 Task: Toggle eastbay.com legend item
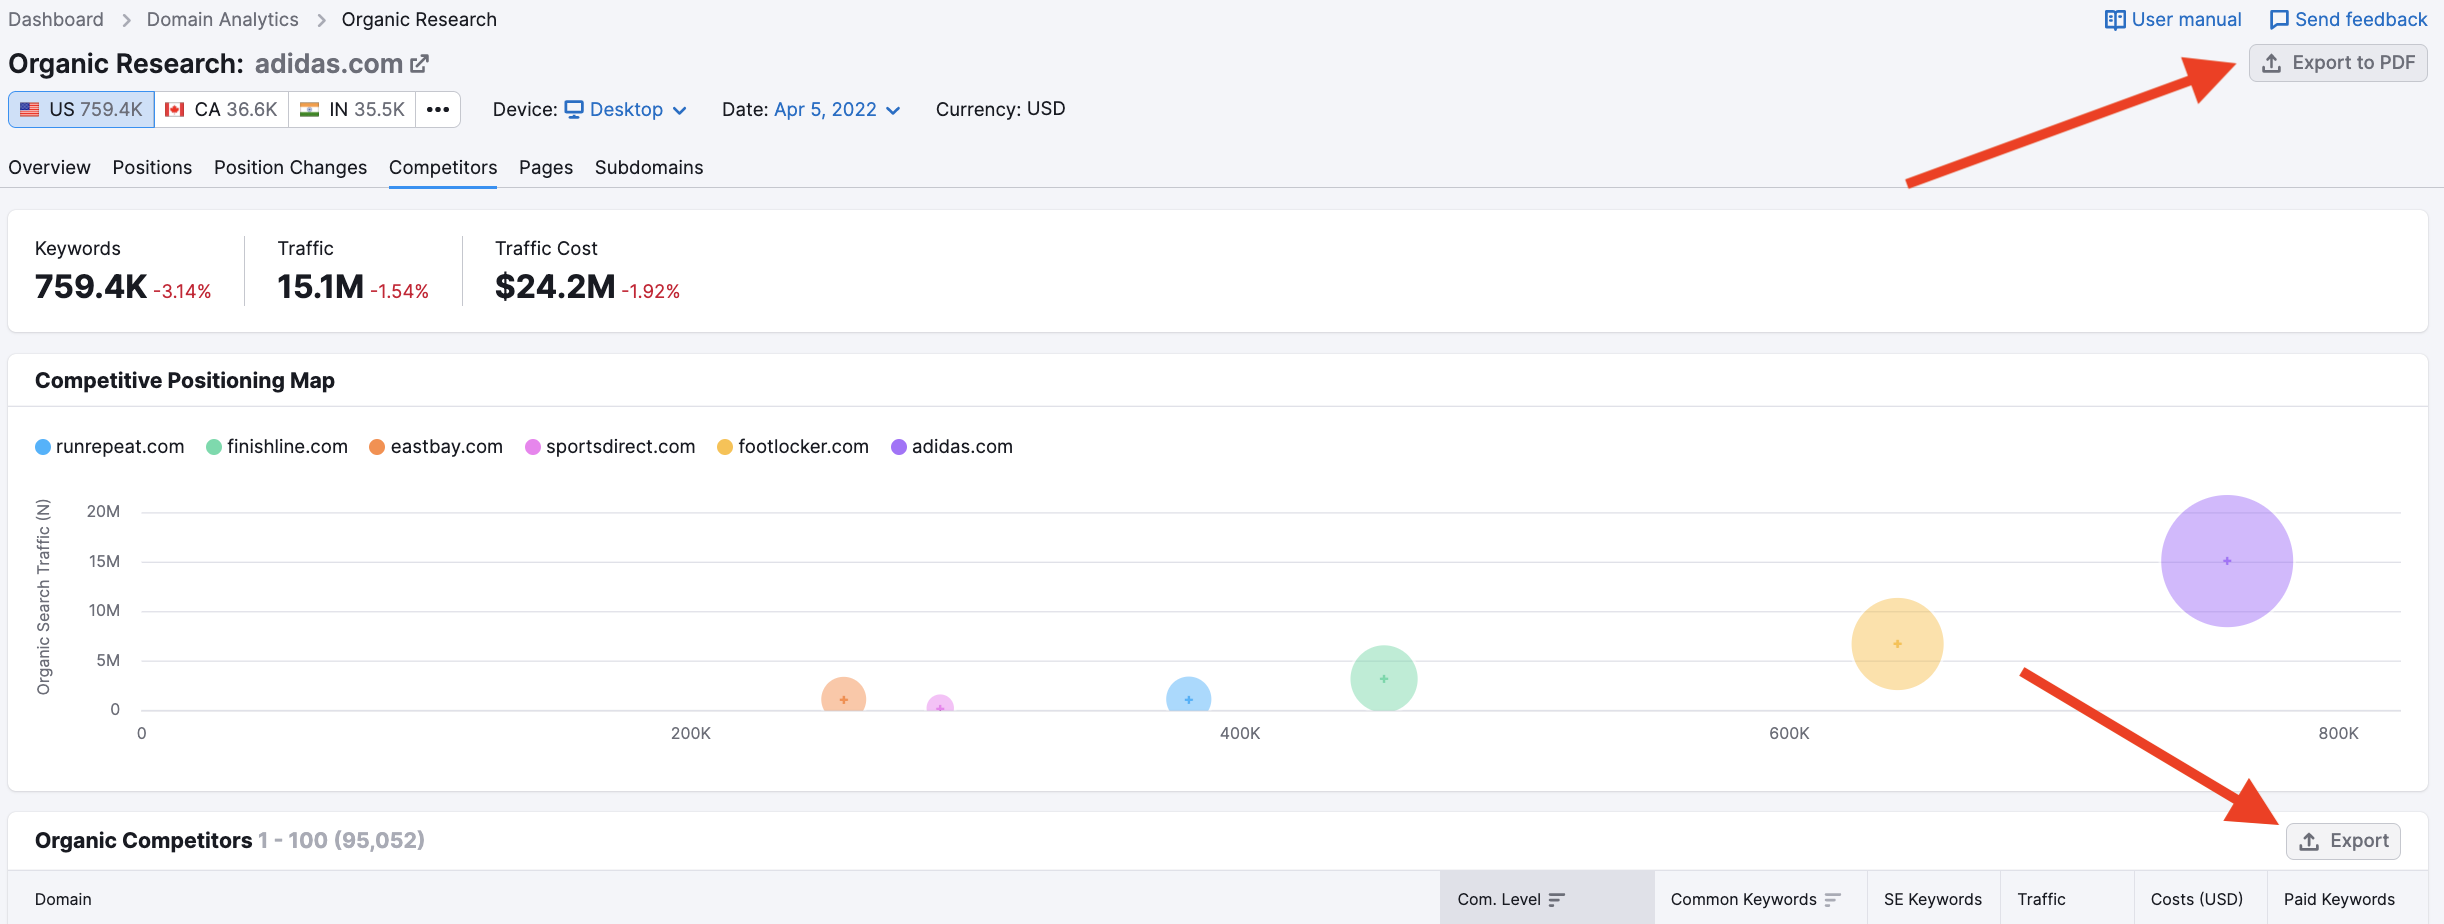[436, 447]
